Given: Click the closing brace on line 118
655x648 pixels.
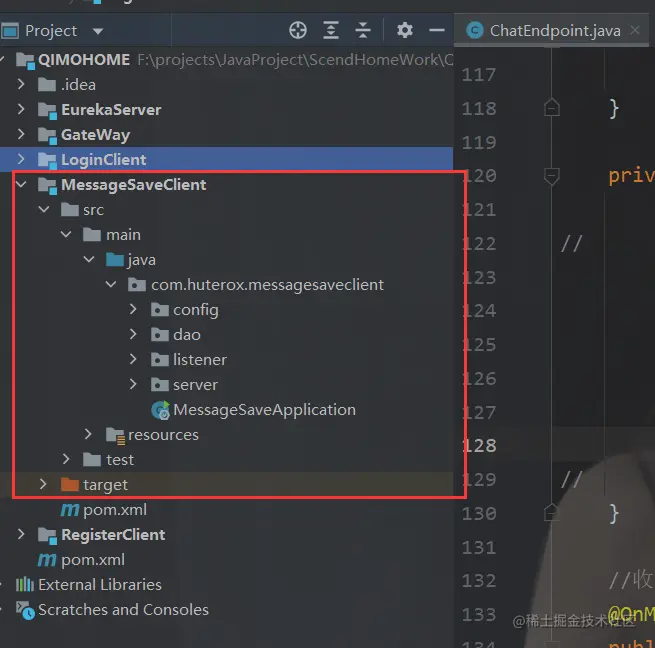Looking at the screenshot, I should (x=614, y=109).
